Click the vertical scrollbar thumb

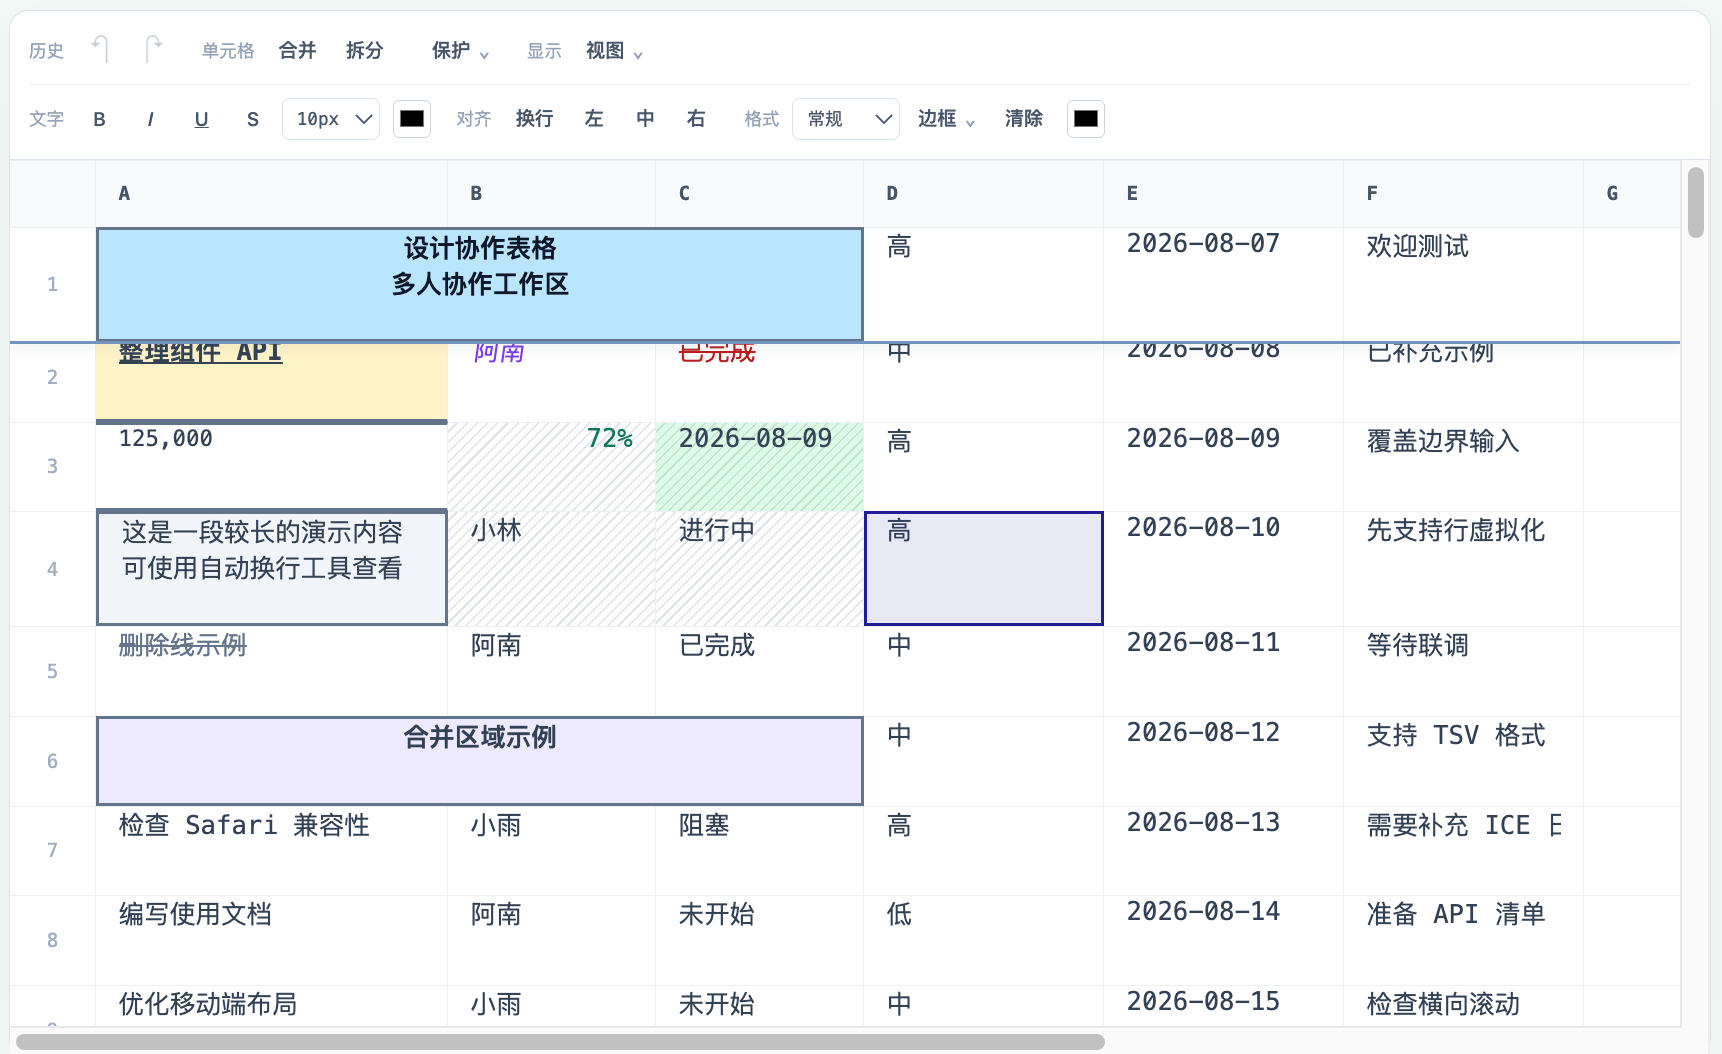coord(1696,202)
